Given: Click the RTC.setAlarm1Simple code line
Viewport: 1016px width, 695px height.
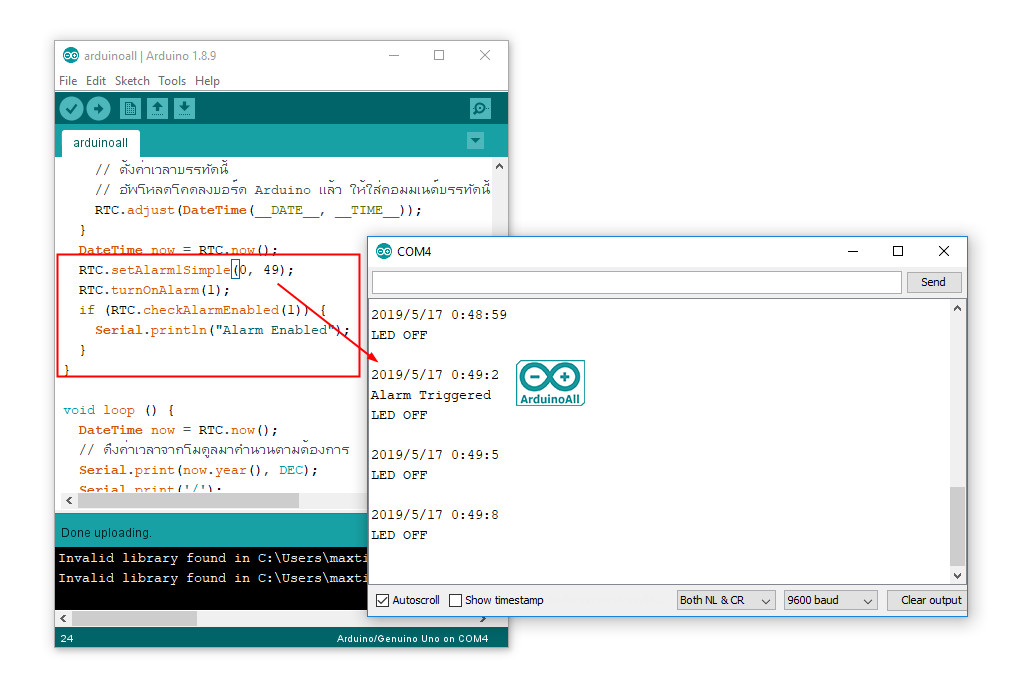Looking at the screenshot, I should tap(186, 270).
